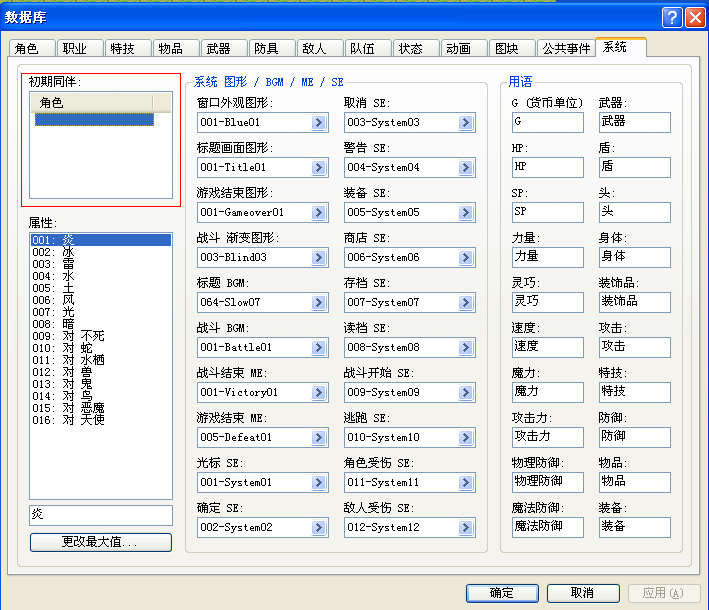Click arrow icon beside 010-System10
Viewport: 709px width, 610px height.
point(466,438)
